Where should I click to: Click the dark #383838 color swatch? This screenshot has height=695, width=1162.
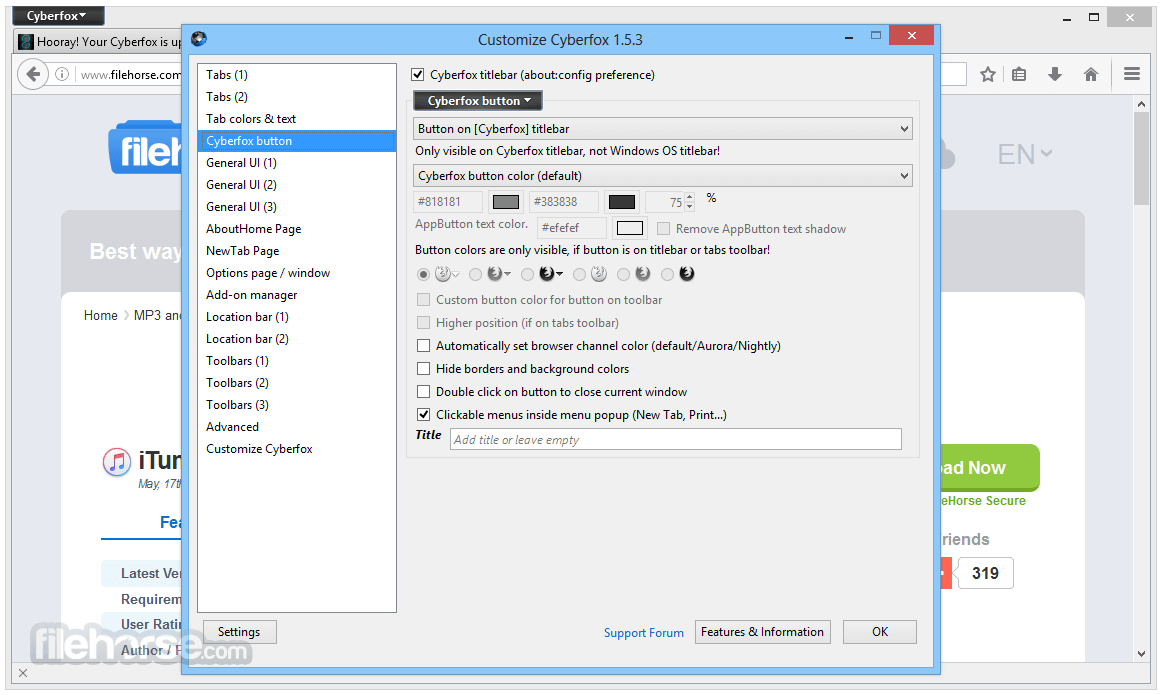tap(622, 202)
